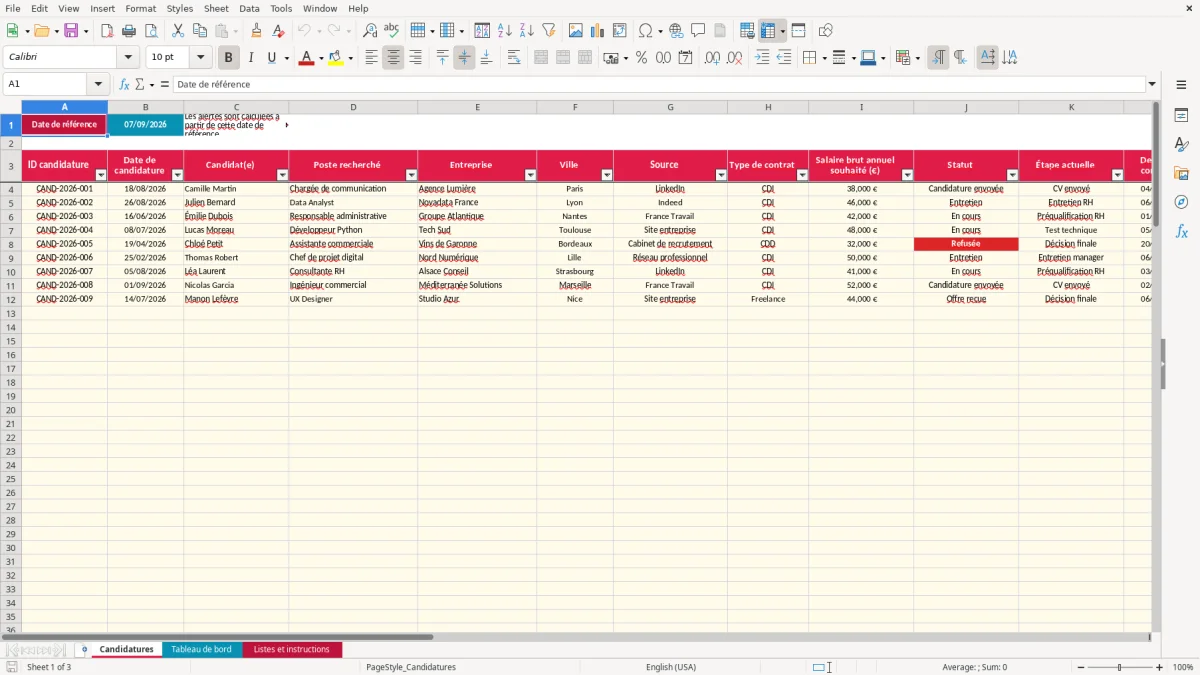Open the Data menu
This screenshot has height=675, width=1200.
pyautogui.click(x=249, y=8)
